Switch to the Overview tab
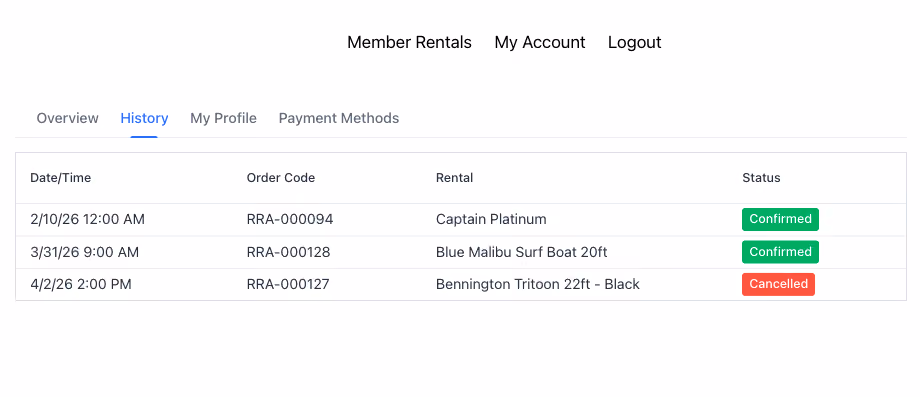The width and height of the screenshot is (920, 397). pos(67,118)
